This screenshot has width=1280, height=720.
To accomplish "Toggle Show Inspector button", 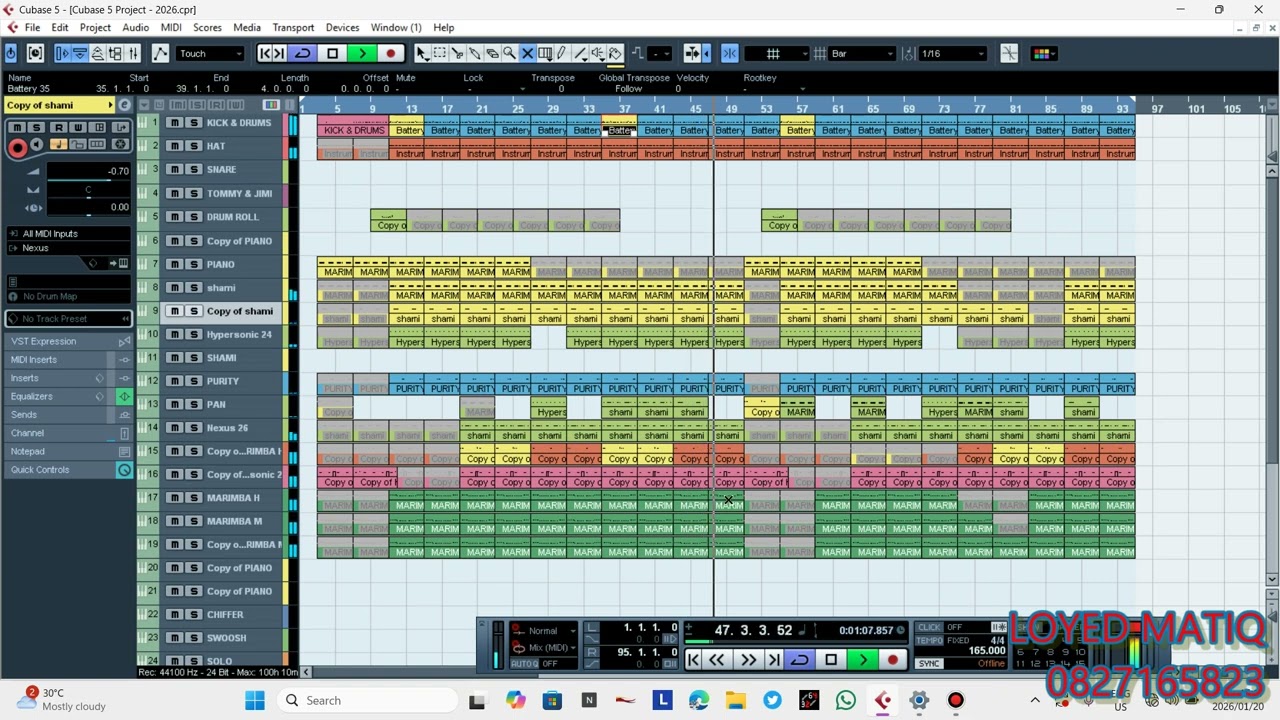I will [x=63, y=53].
